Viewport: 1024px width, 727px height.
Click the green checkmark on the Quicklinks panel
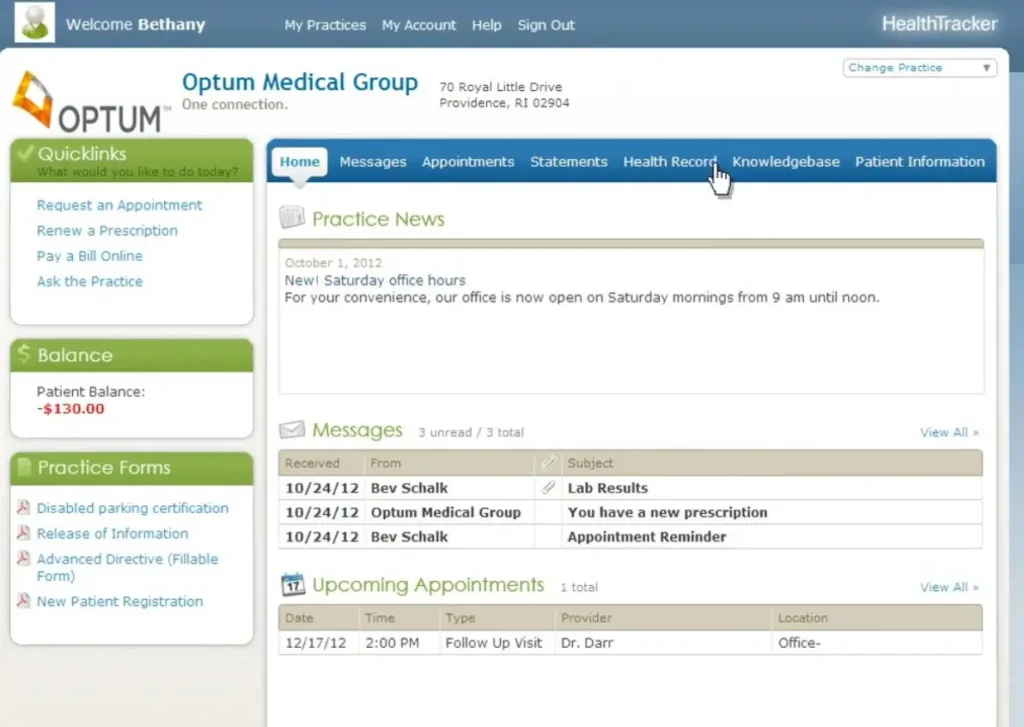(x=26, y=150)
